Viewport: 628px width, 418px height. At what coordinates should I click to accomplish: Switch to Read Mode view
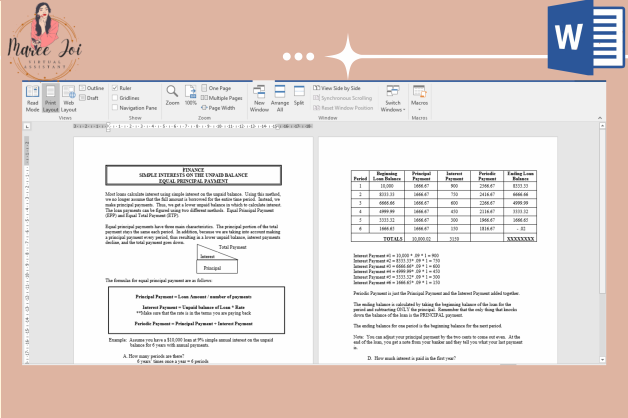(32, 98)
